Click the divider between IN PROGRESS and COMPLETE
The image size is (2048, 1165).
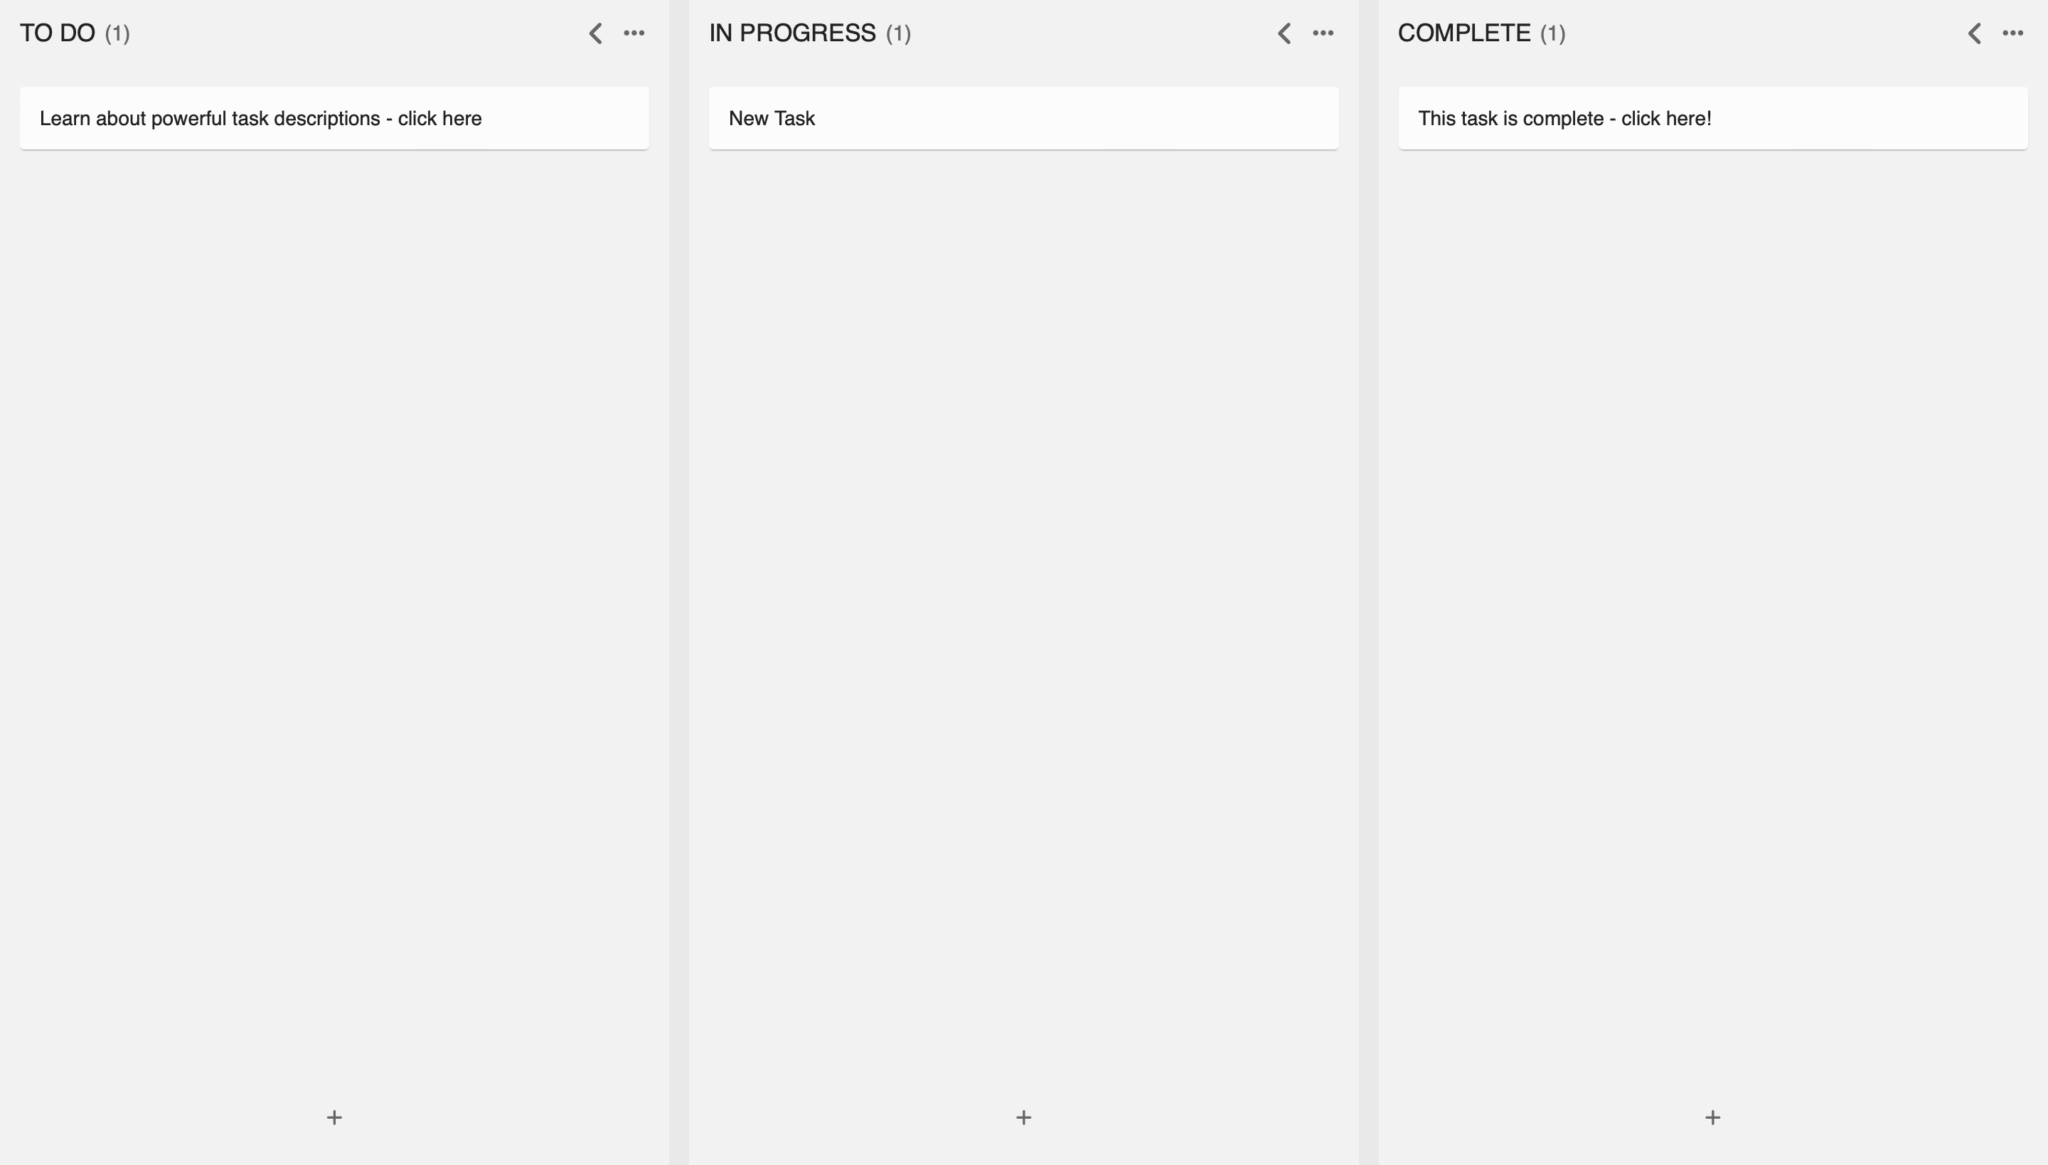coord(1368,582)
